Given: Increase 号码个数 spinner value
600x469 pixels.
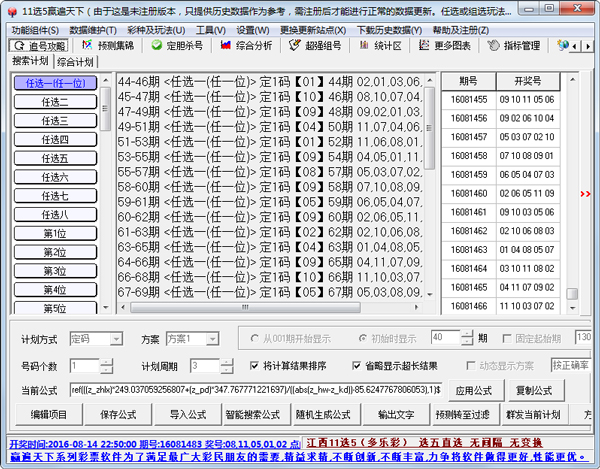Looking at the screenshot, I should click(107, 362).
